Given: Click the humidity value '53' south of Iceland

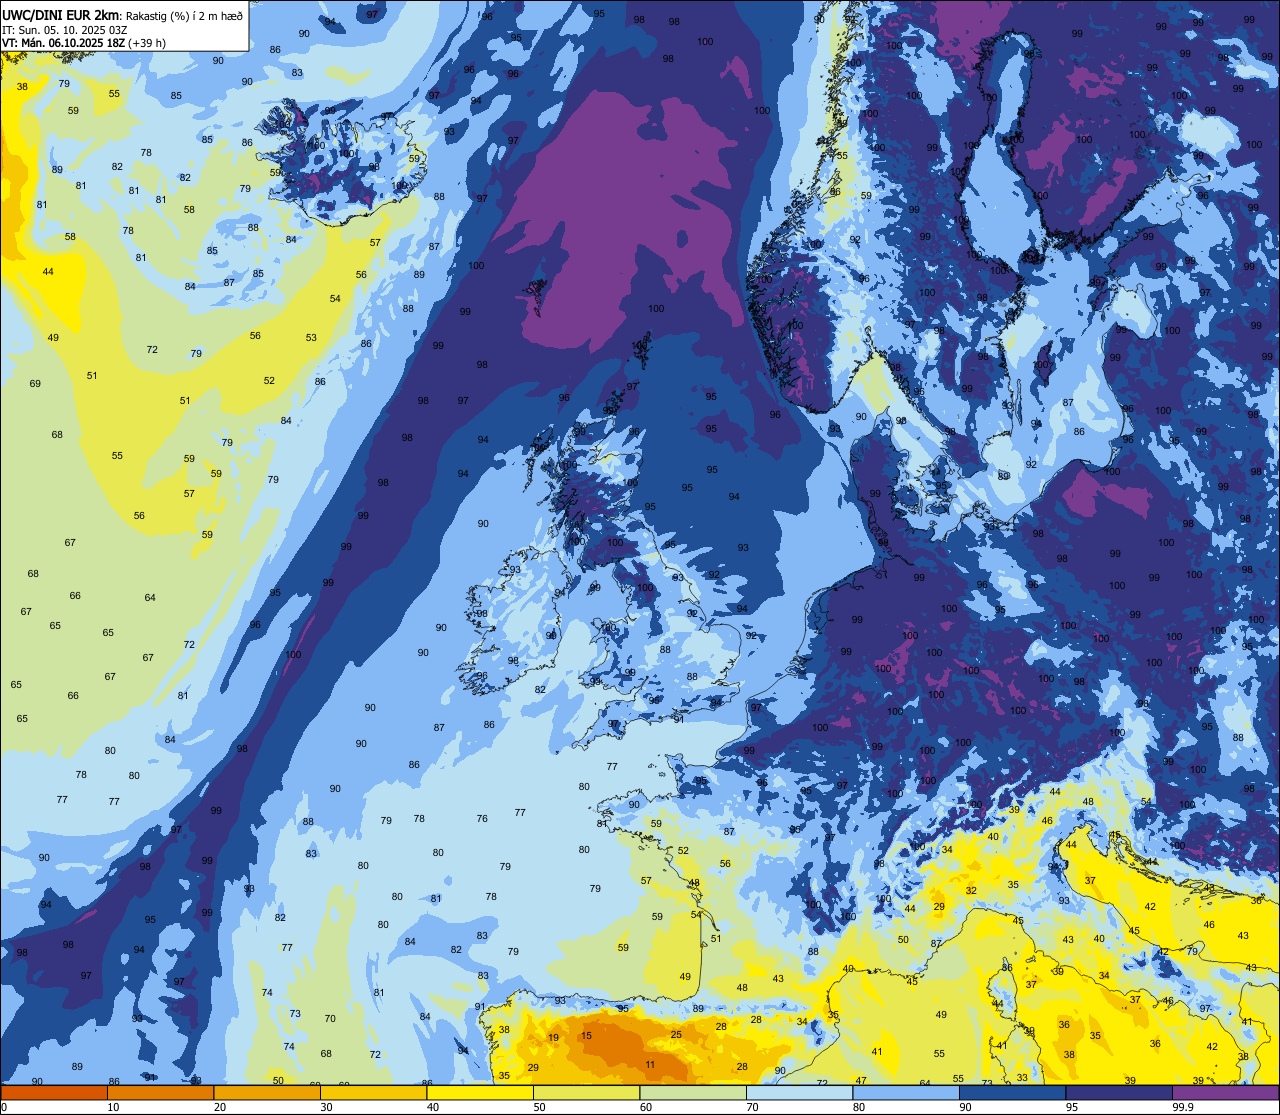Looking at the screenshot, I should point(311,338).
